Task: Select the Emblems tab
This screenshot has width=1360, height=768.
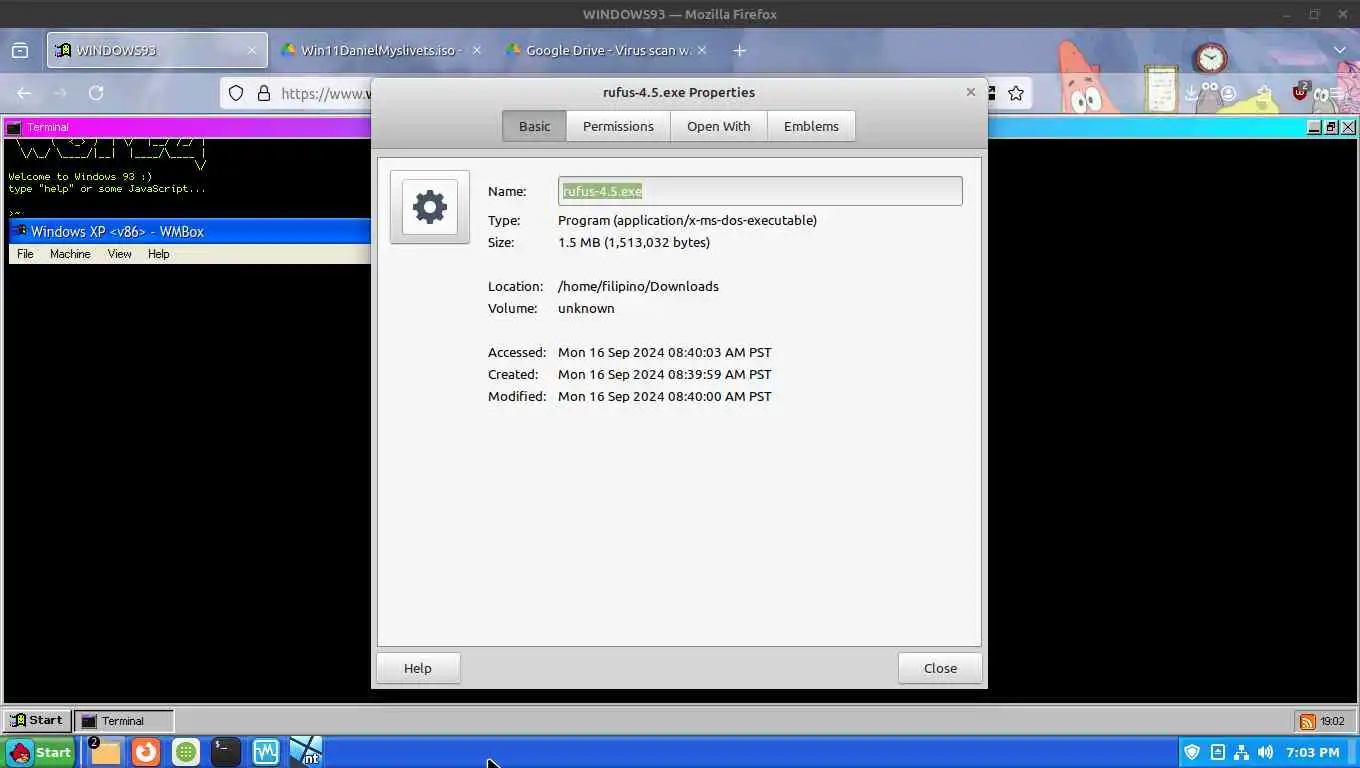Action: tap(811, 126)
